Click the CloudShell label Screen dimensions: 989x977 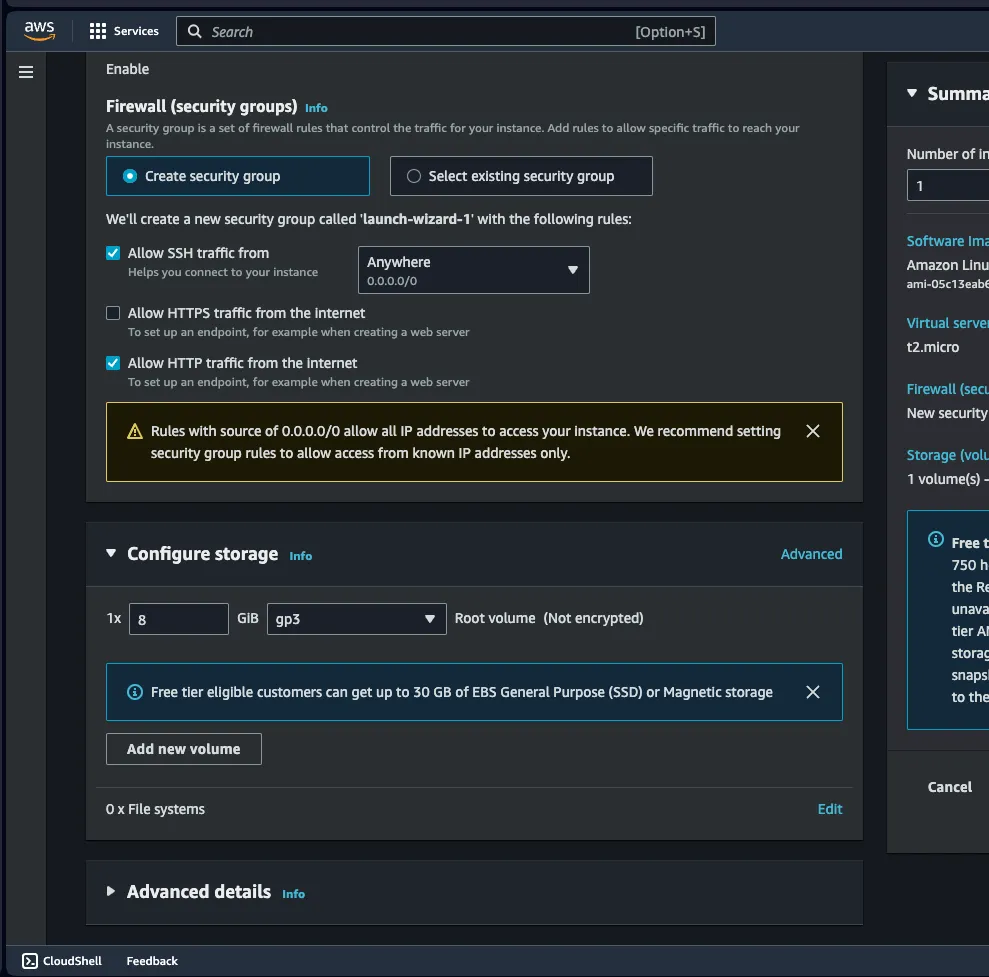(x=72, y=961)
